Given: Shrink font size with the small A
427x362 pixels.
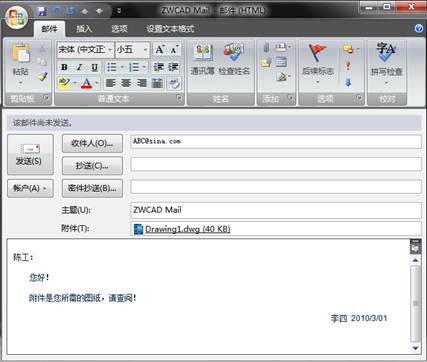Looking at the screenshot, I should click(x=174, y=50).
